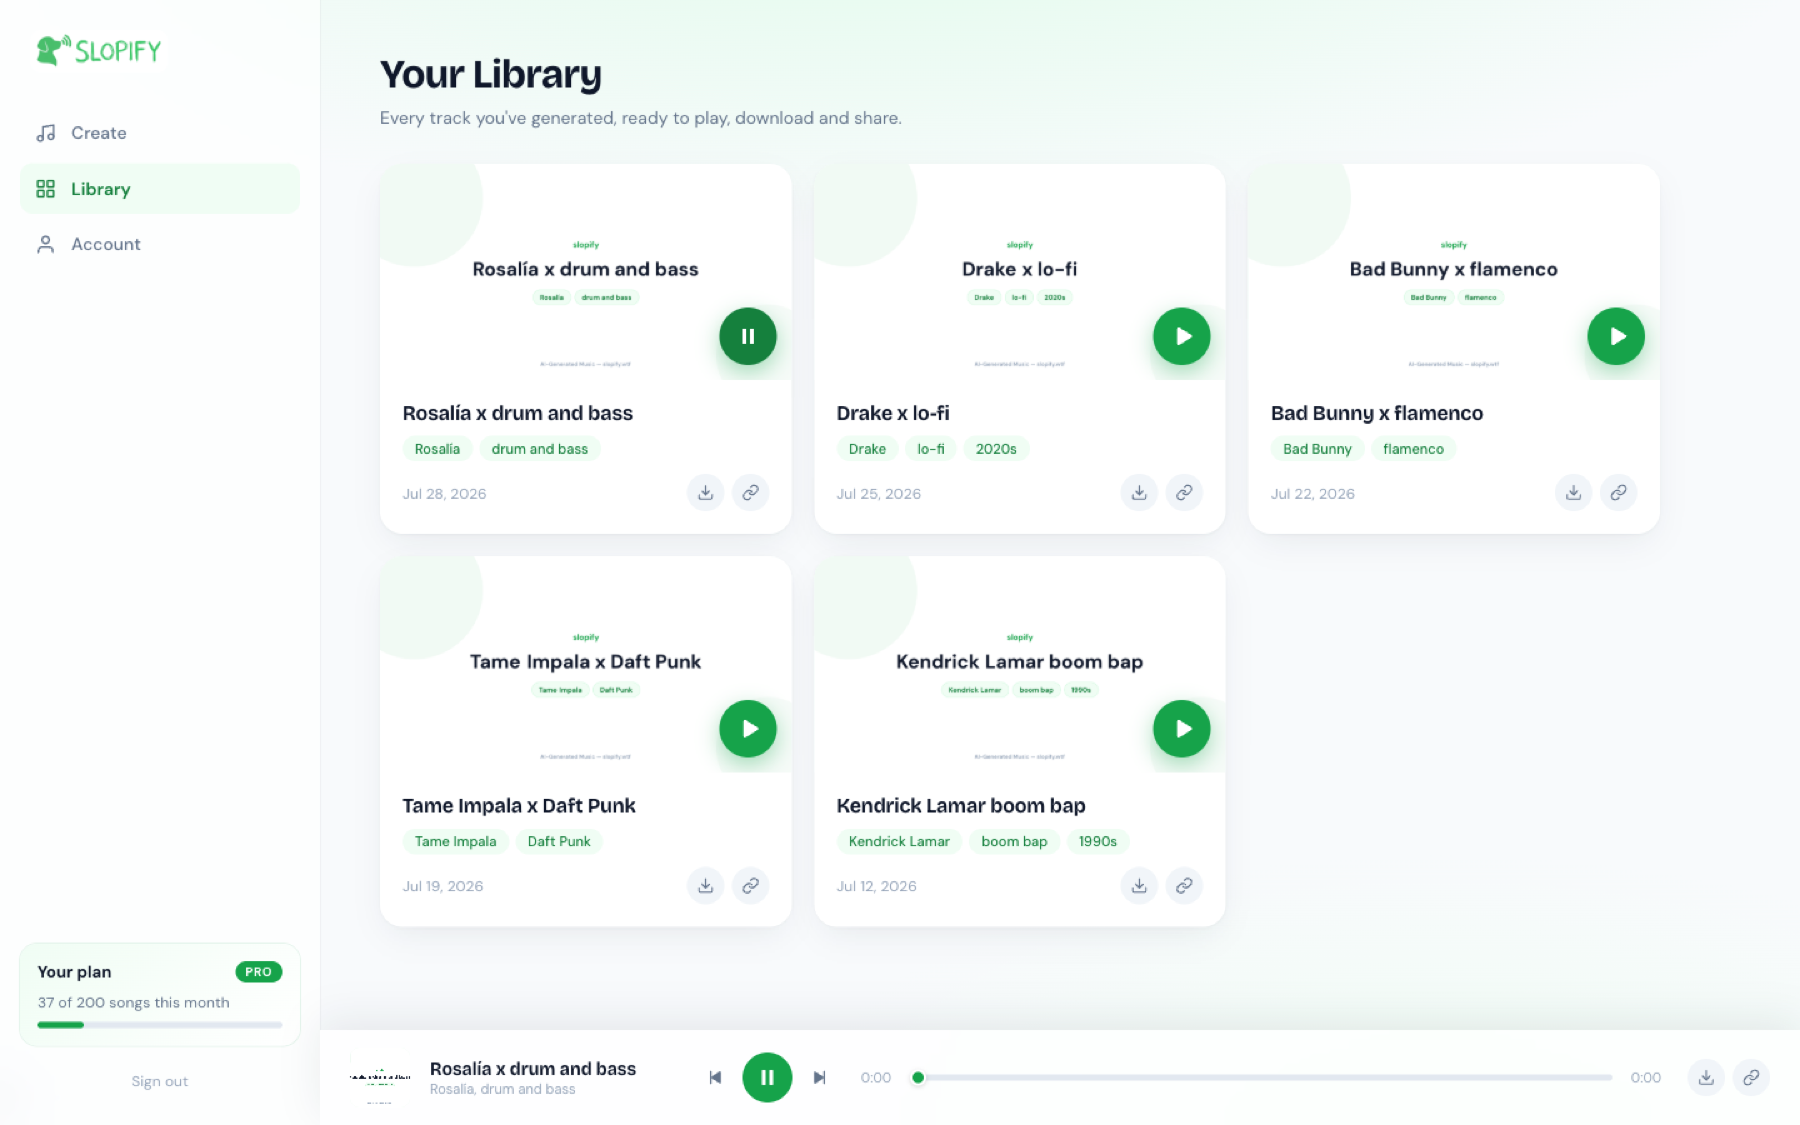Viewport: 1800px width, 1125px height.
Task: Click 'Jul 22, 2026' date text
Action: pyautogui.click(x=1313, y=494)
